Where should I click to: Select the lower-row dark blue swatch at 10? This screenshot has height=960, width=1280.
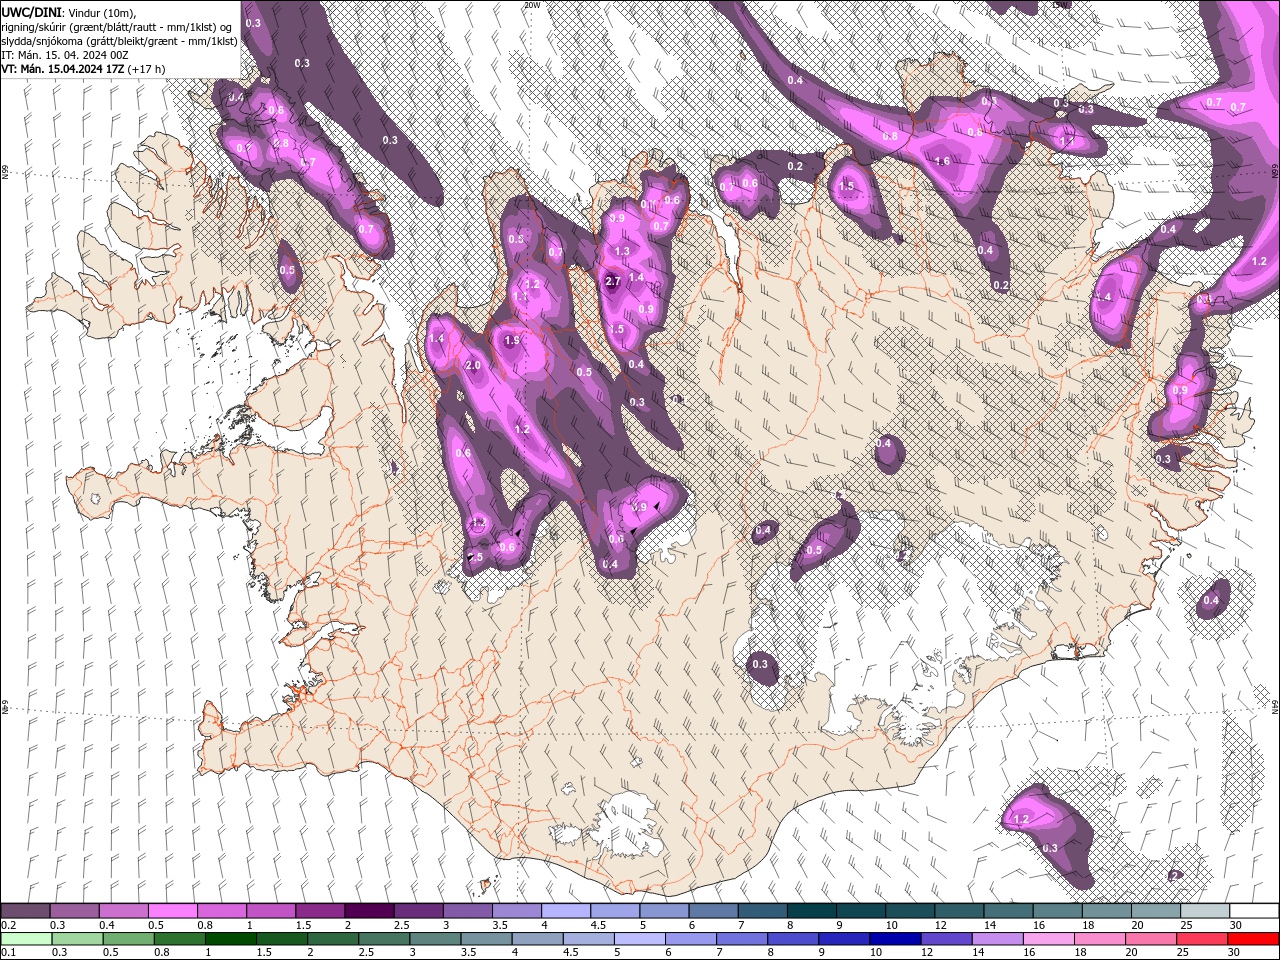pyautogui.click(x=896, y=938)
